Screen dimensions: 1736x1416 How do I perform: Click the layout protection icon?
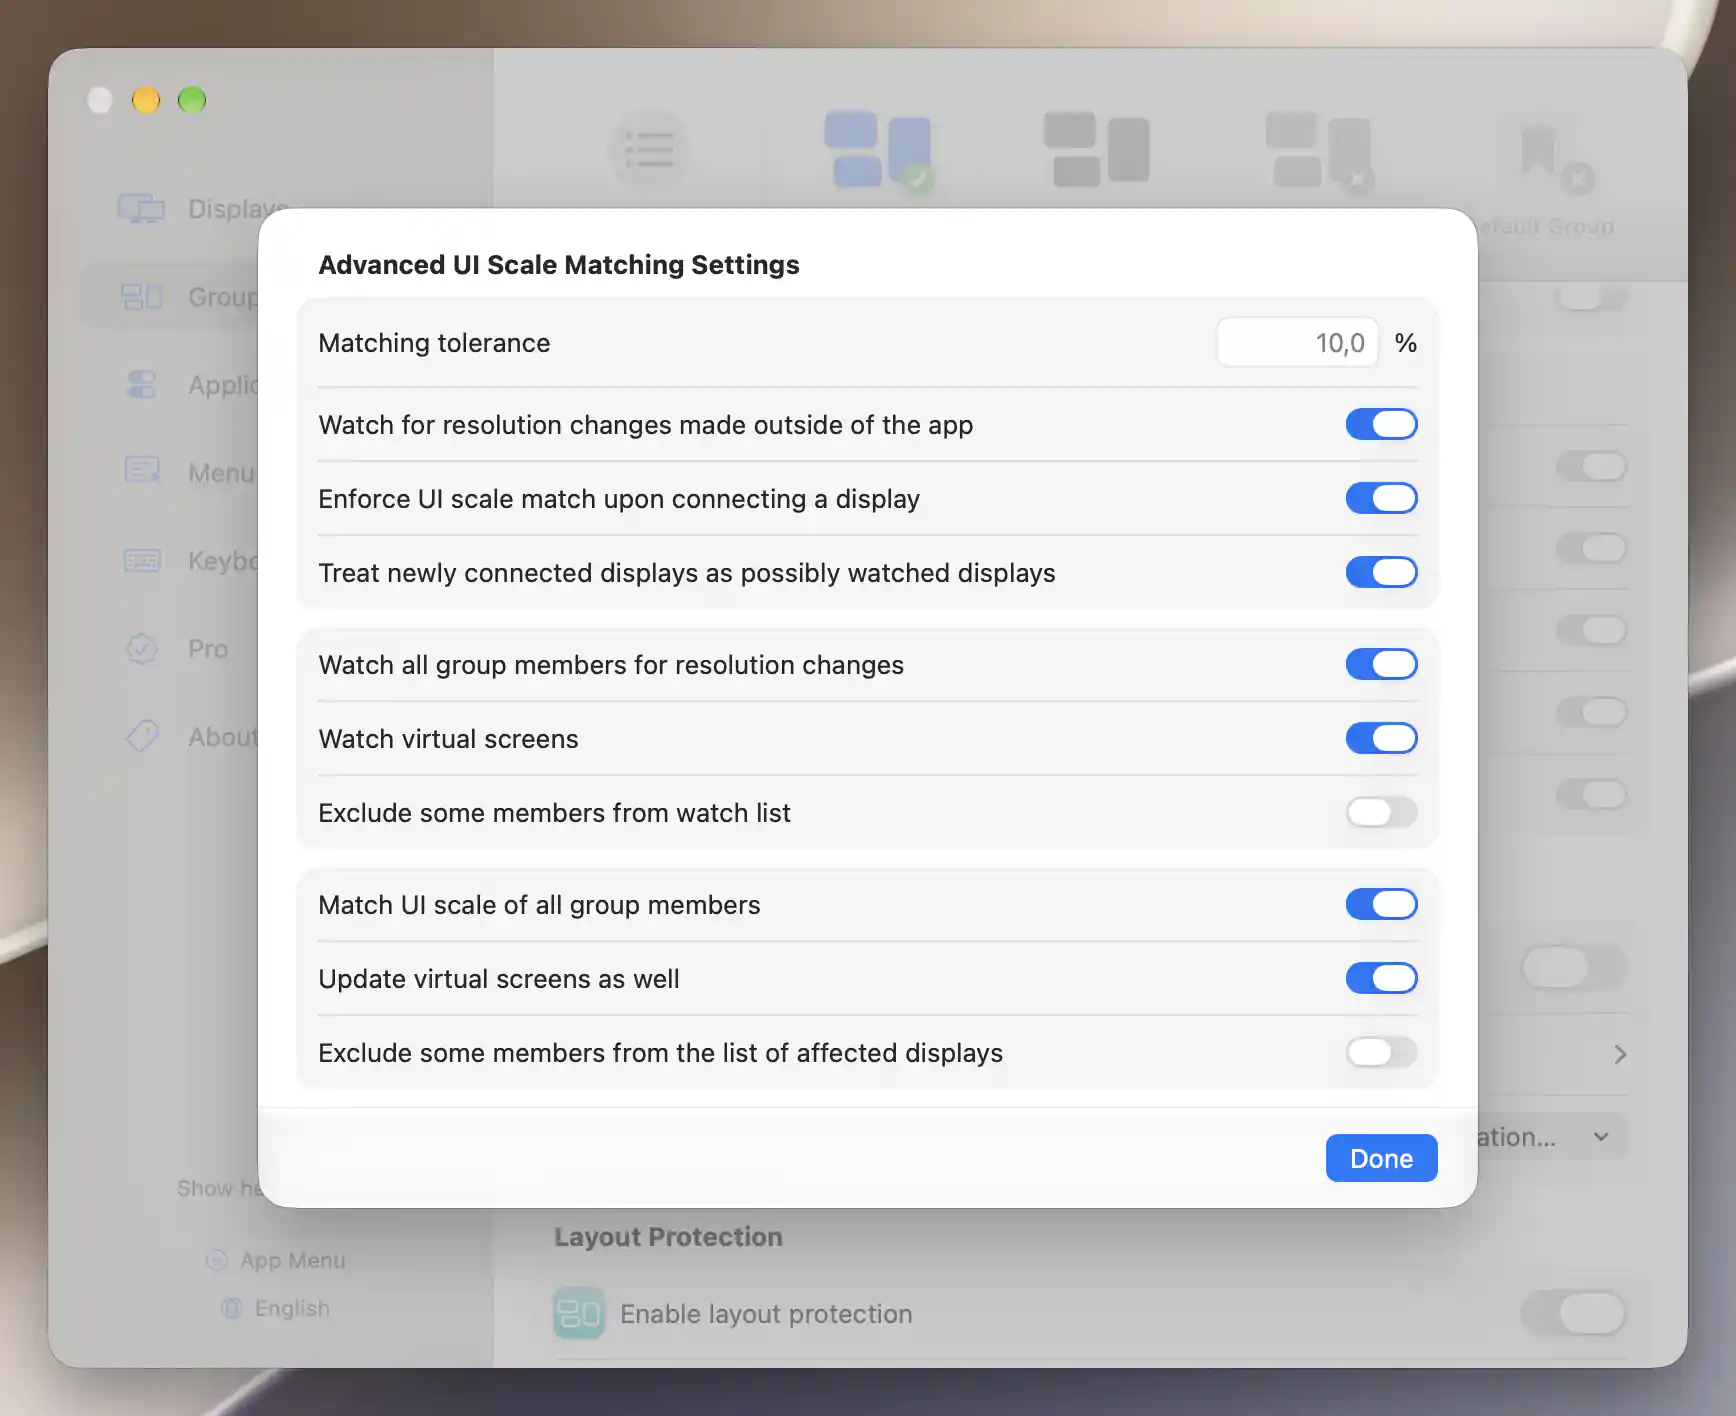578,1313
